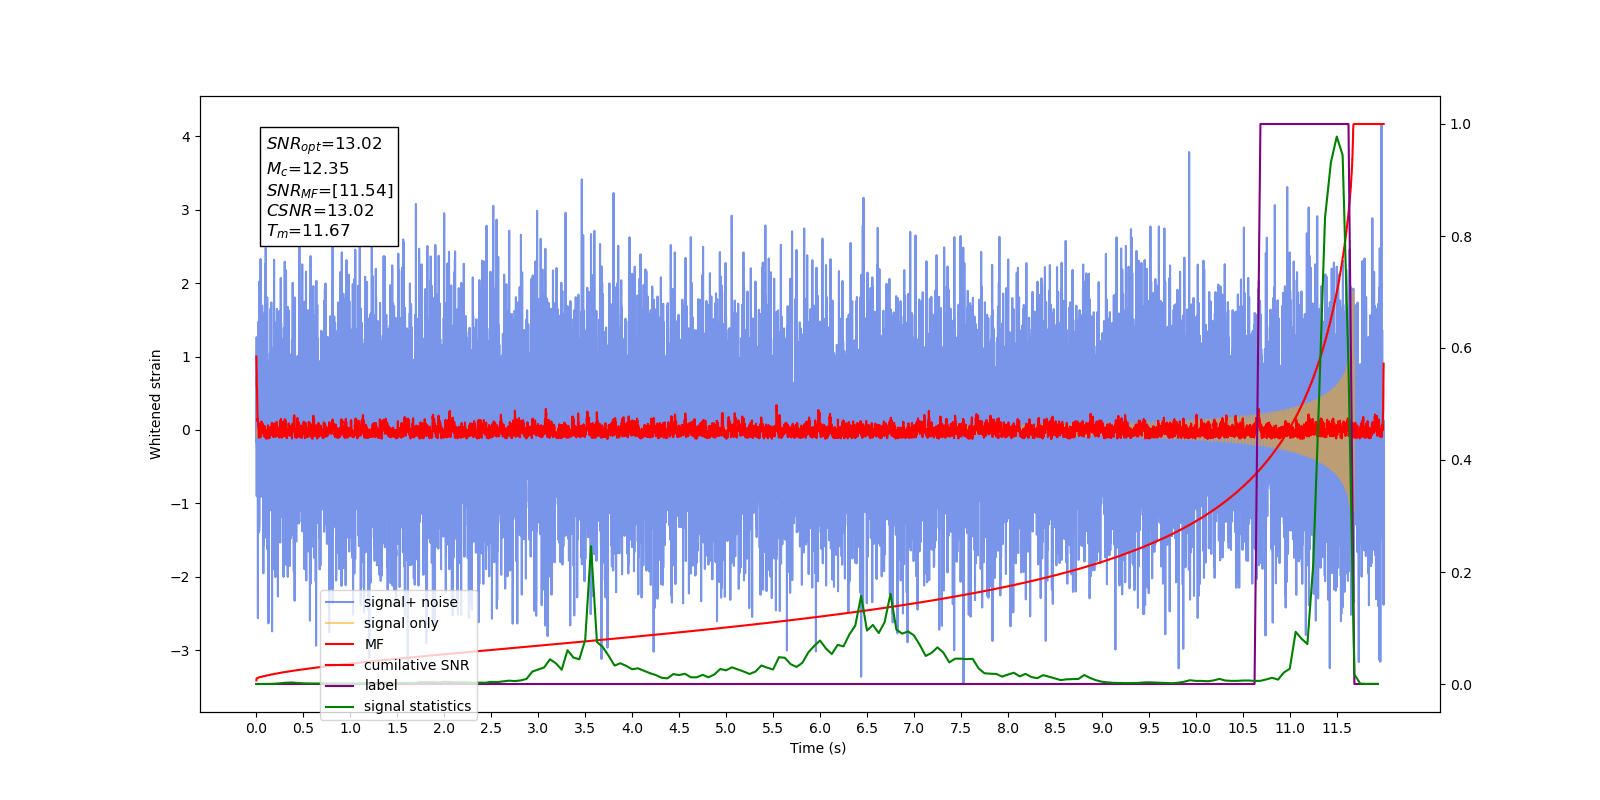This screenshot has height=800, width=1600.
Task: Click the 6.0 tick on the time axis
Action: point(820,728)
